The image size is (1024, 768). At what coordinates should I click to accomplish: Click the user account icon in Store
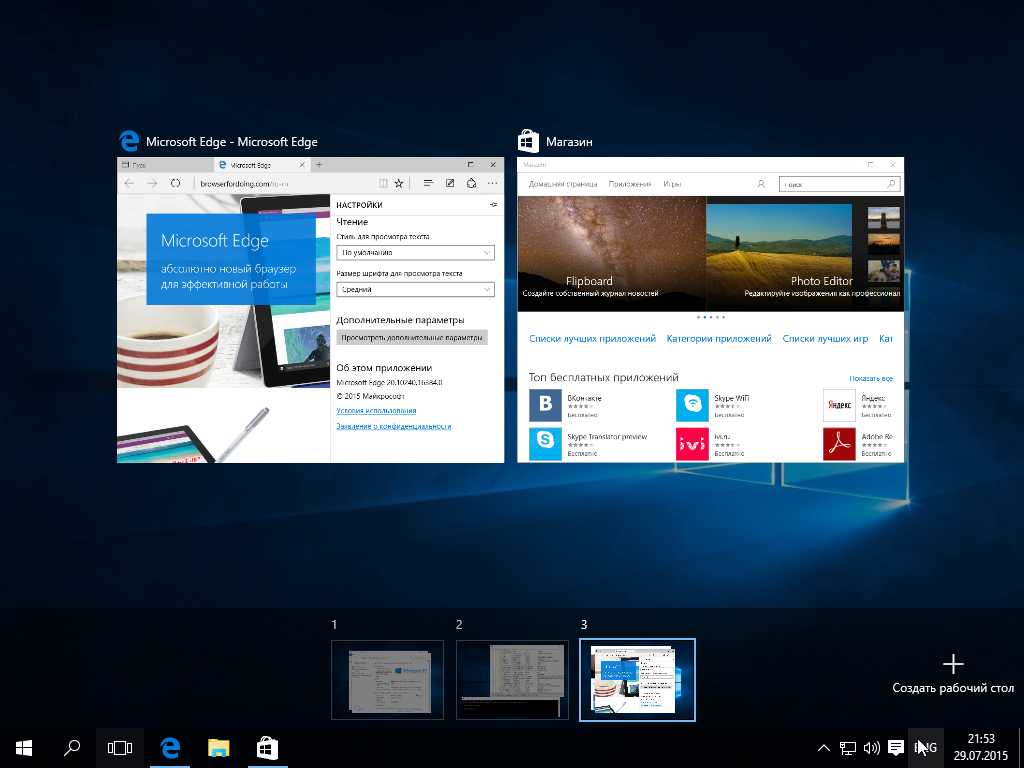[x=761, y=184]
